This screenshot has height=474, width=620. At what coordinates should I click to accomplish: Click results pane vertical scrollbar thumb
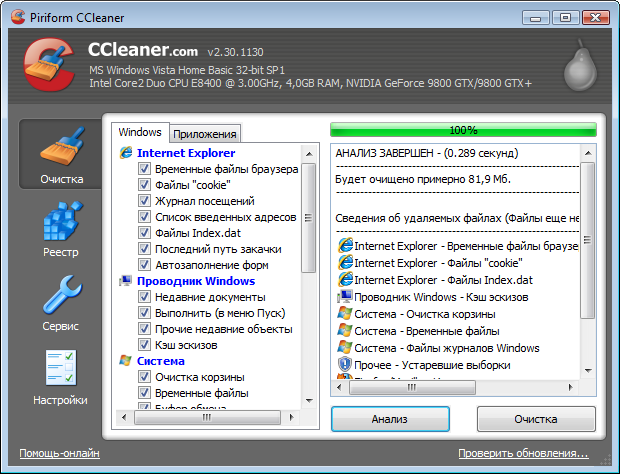[x=588, y=240]
